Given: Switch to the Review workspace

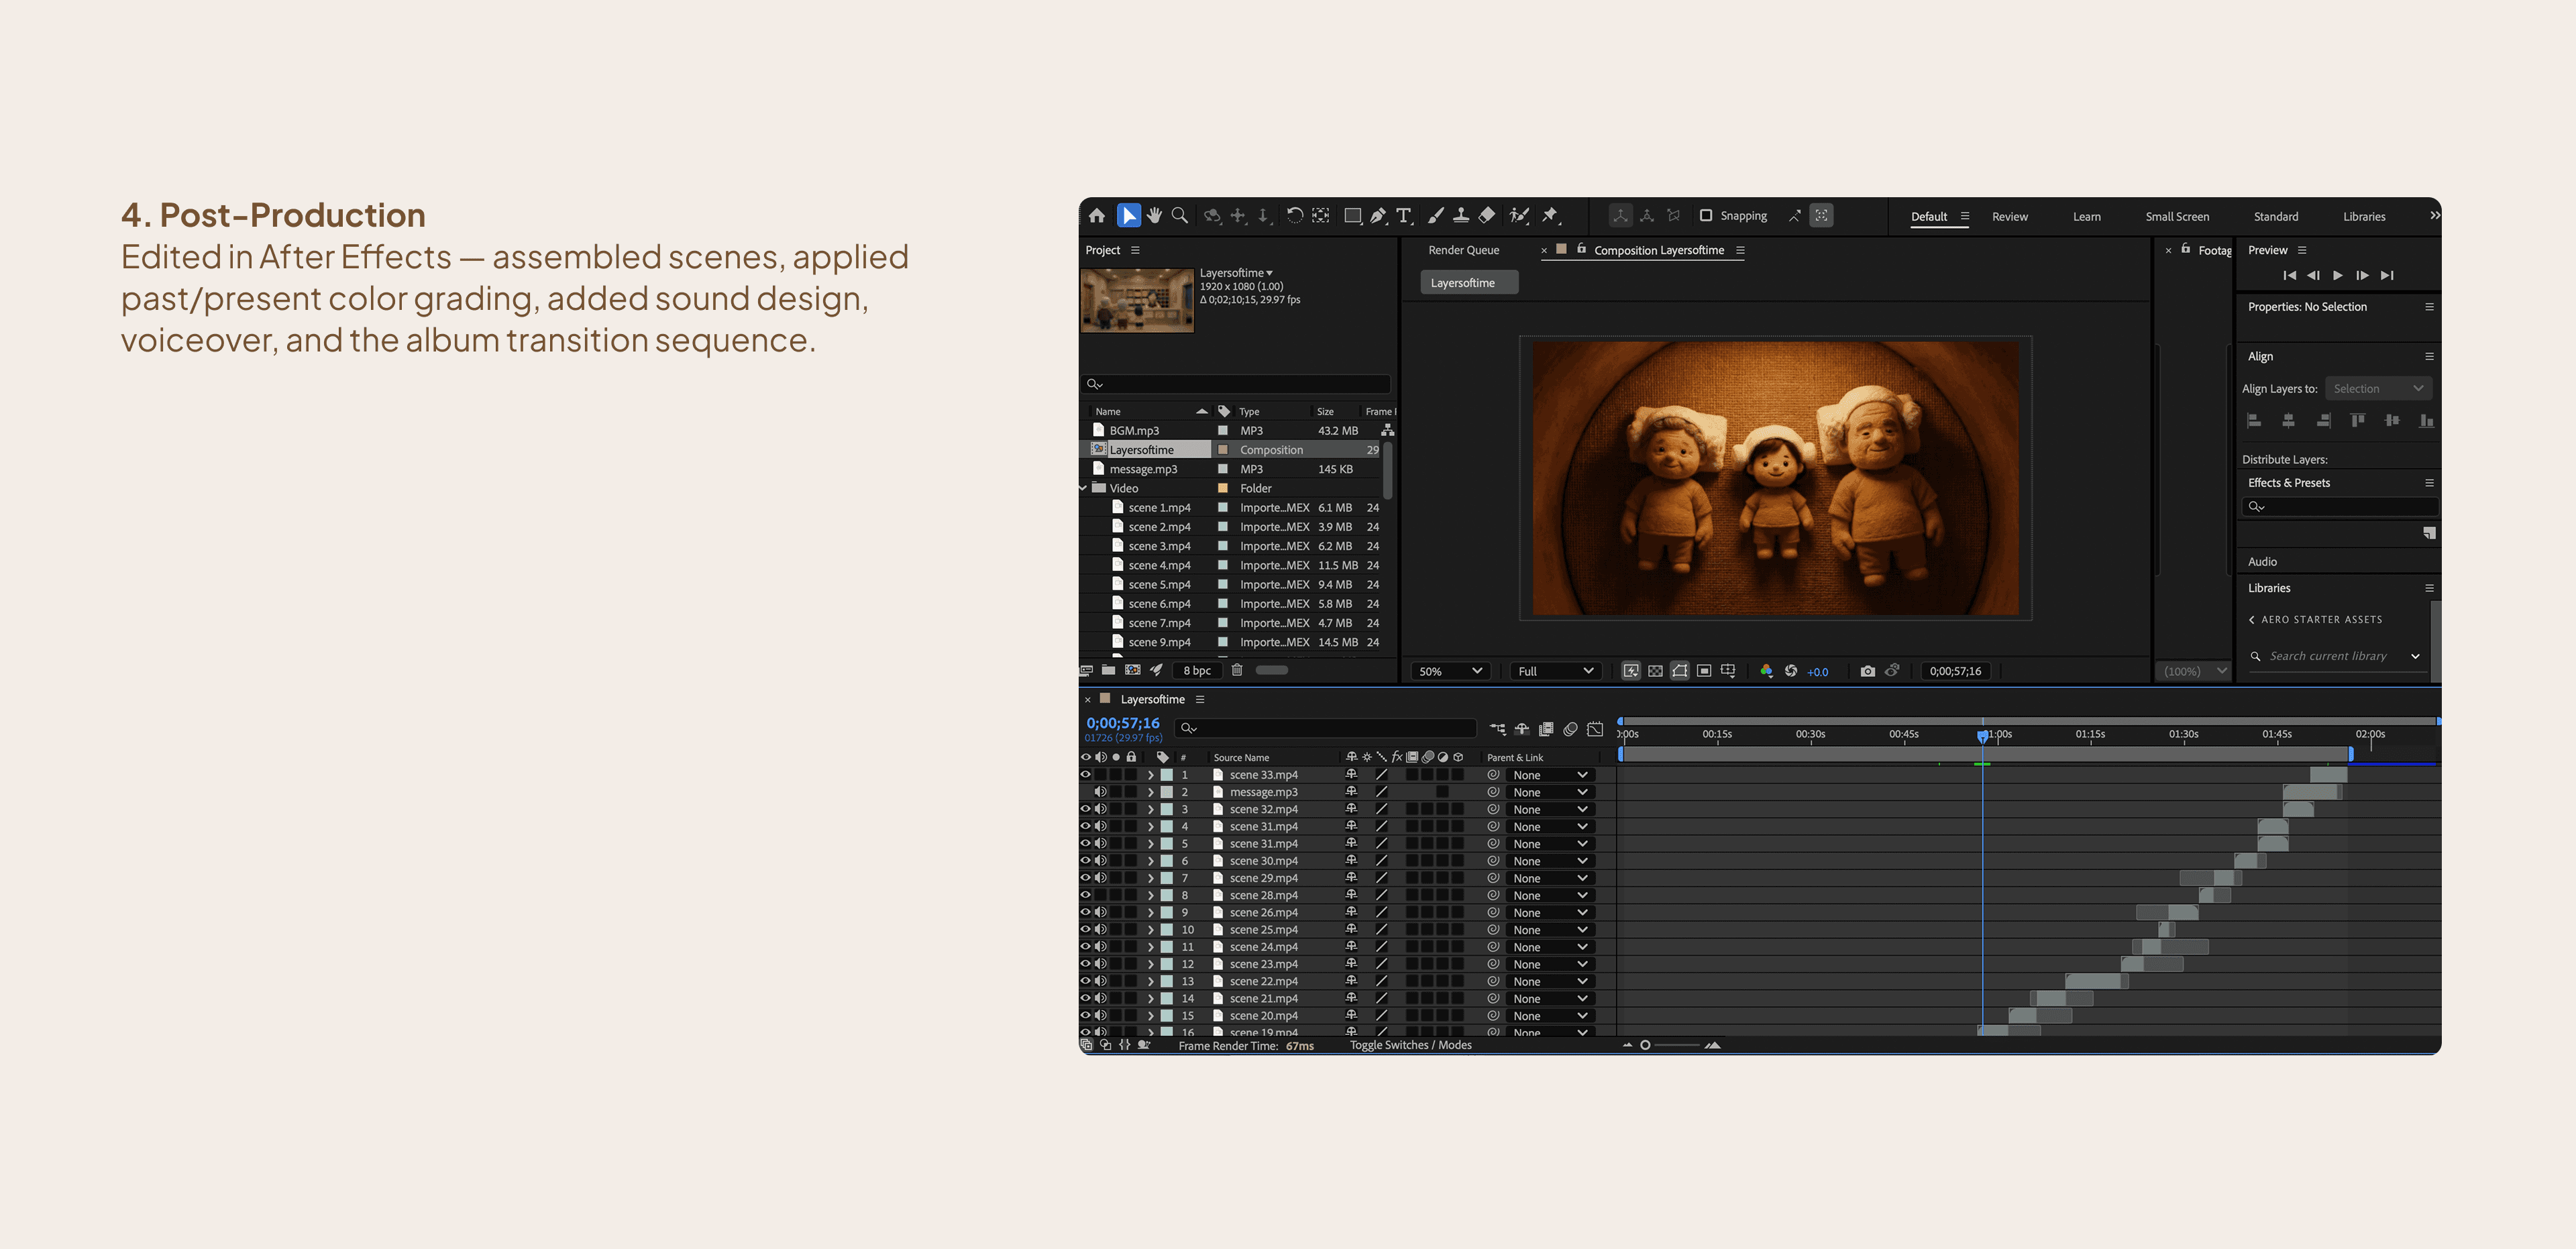Looking at the screenshot, I should 2009,216.
